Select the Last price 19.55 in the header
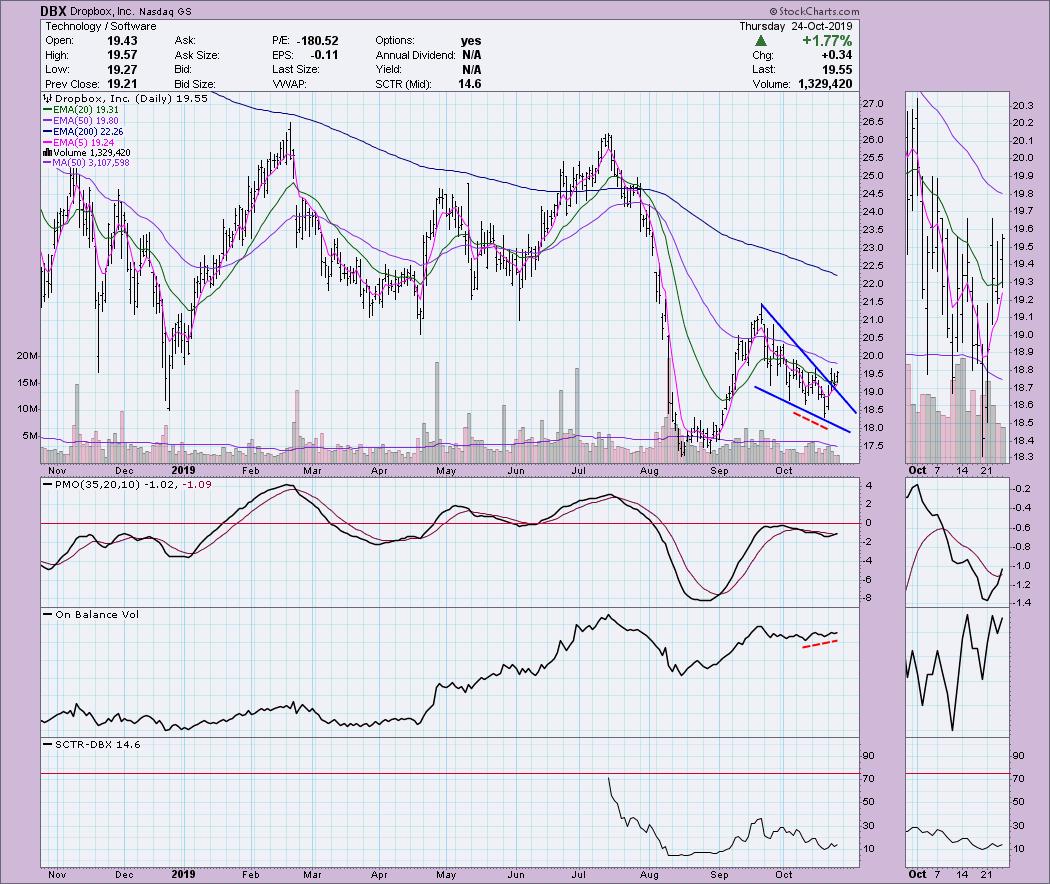The width and height of the screenshot is (1050, 884). click(838, 70)
